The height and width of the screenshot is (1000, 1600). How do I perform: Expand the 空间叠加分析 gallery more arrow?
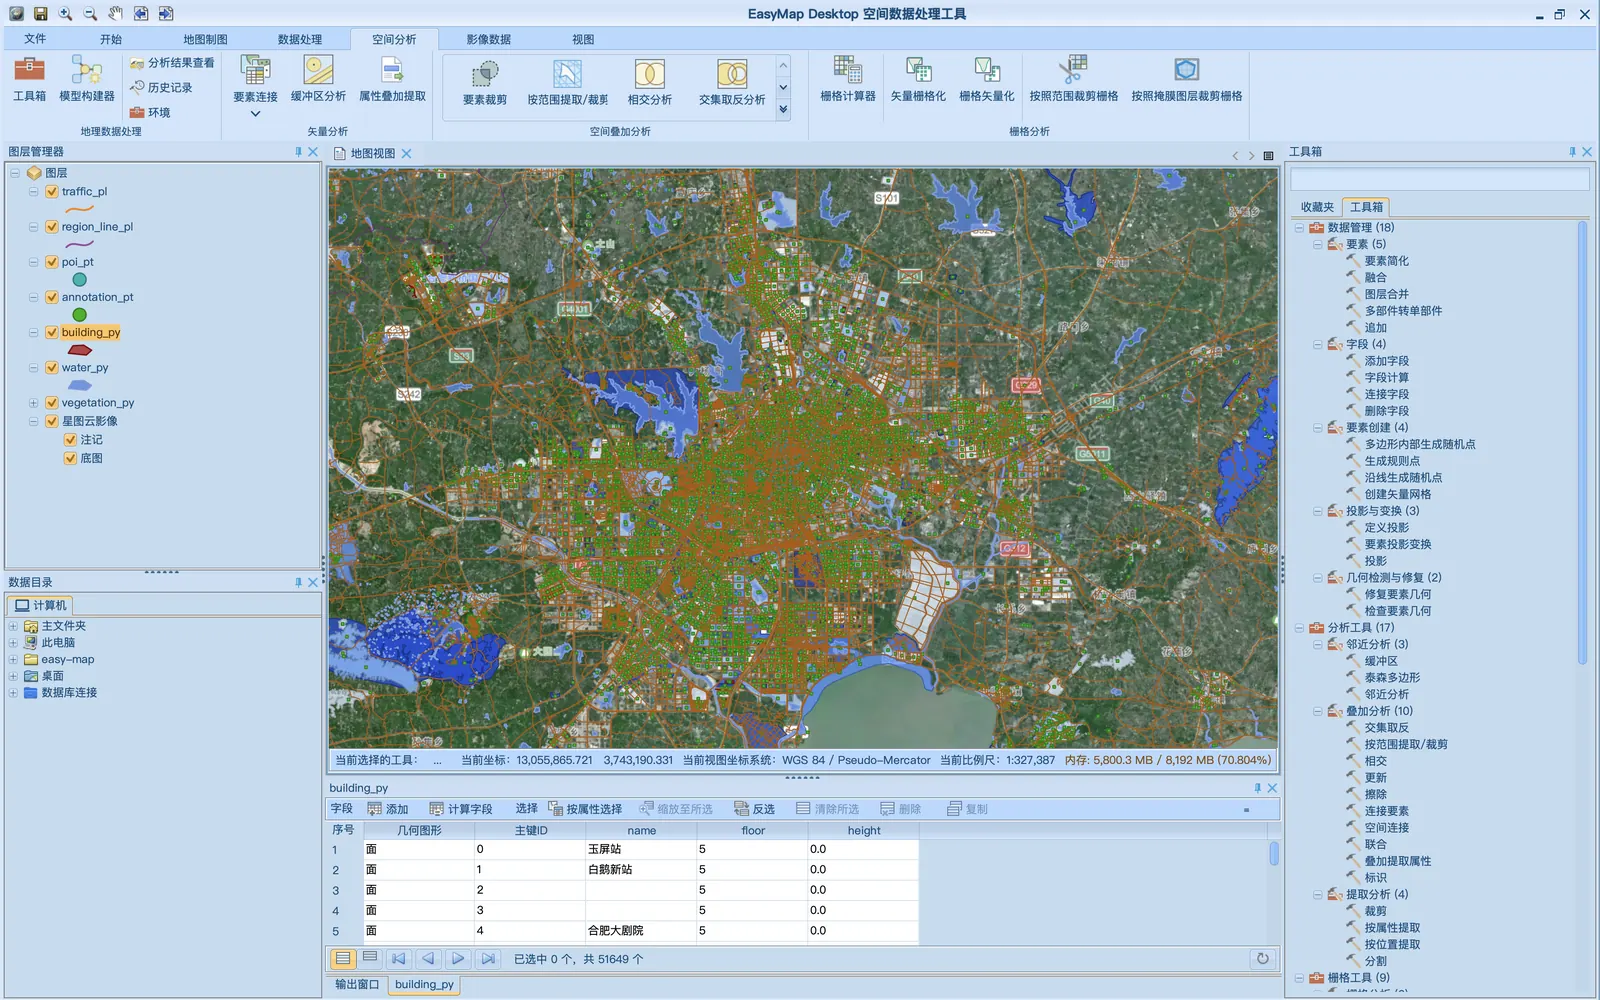[x=783, y=110]
